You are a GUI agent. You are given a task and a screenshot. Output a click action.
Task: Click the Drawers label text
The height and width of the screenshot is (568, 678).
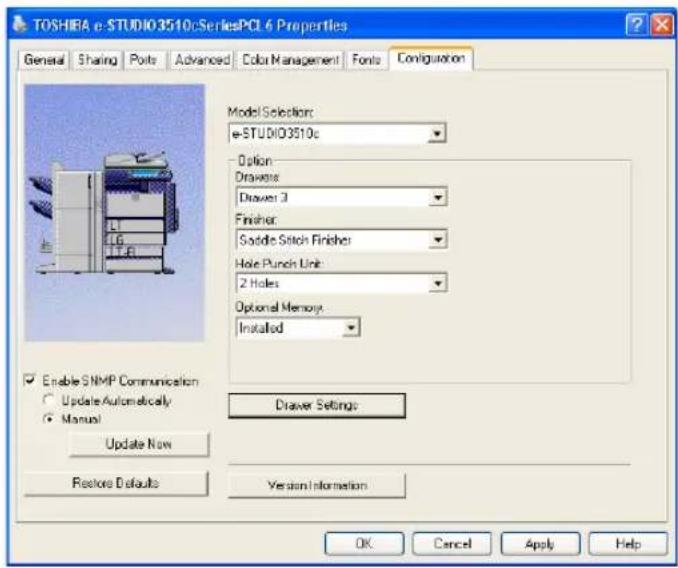tap(257, 177)
